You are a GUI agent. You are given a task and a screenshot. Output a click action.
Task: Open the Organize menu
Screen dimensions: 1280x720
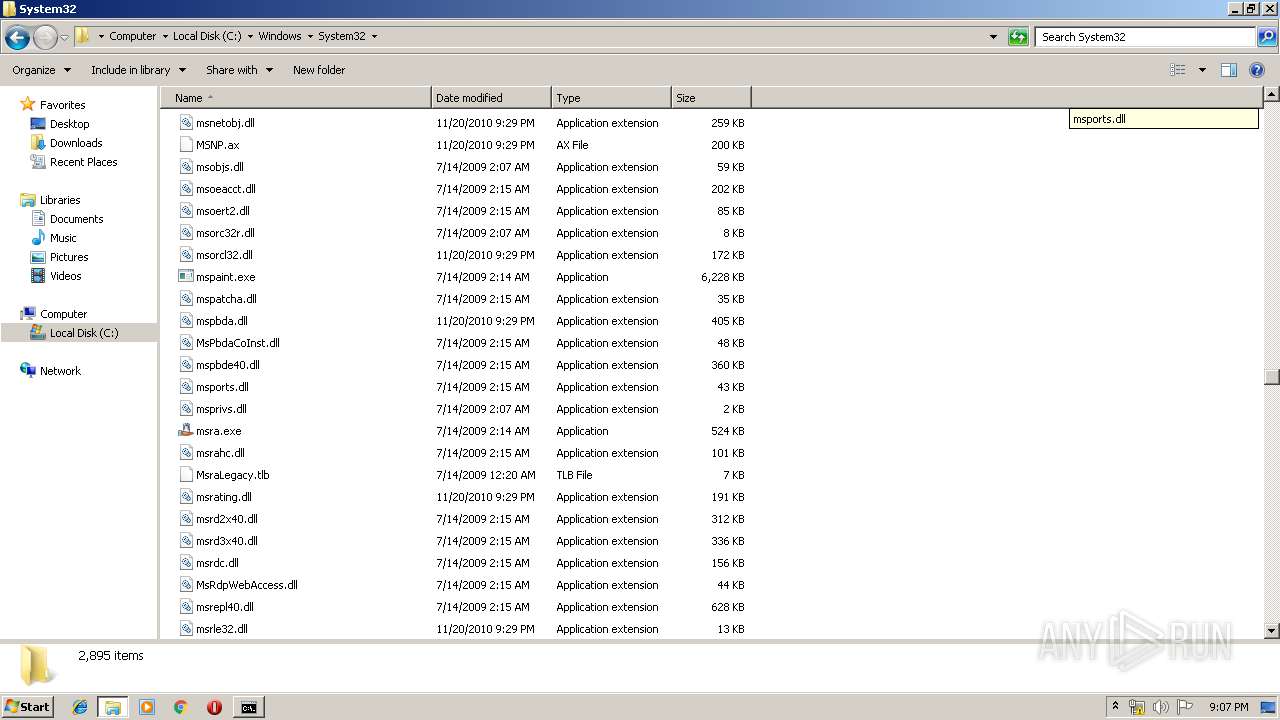[x=41, y=70]
